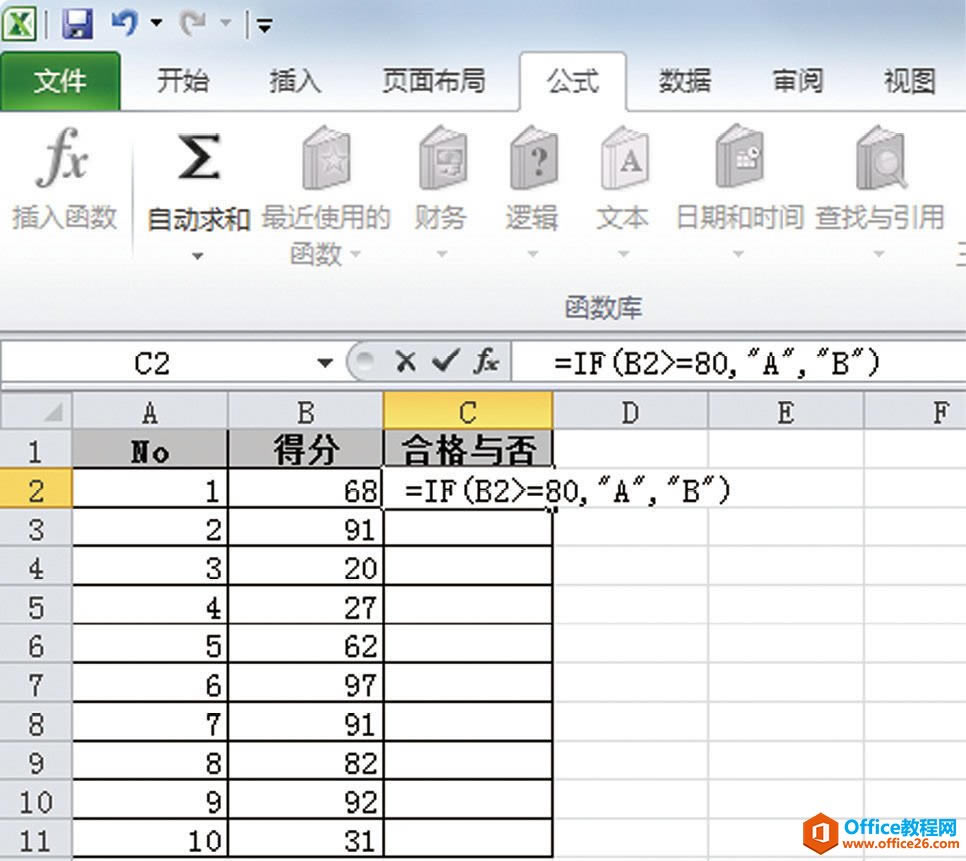The width and height of the screenshot is (966, 861).
Task: Select the 公式 (Formulas) tab
Action: coord(573,81)
